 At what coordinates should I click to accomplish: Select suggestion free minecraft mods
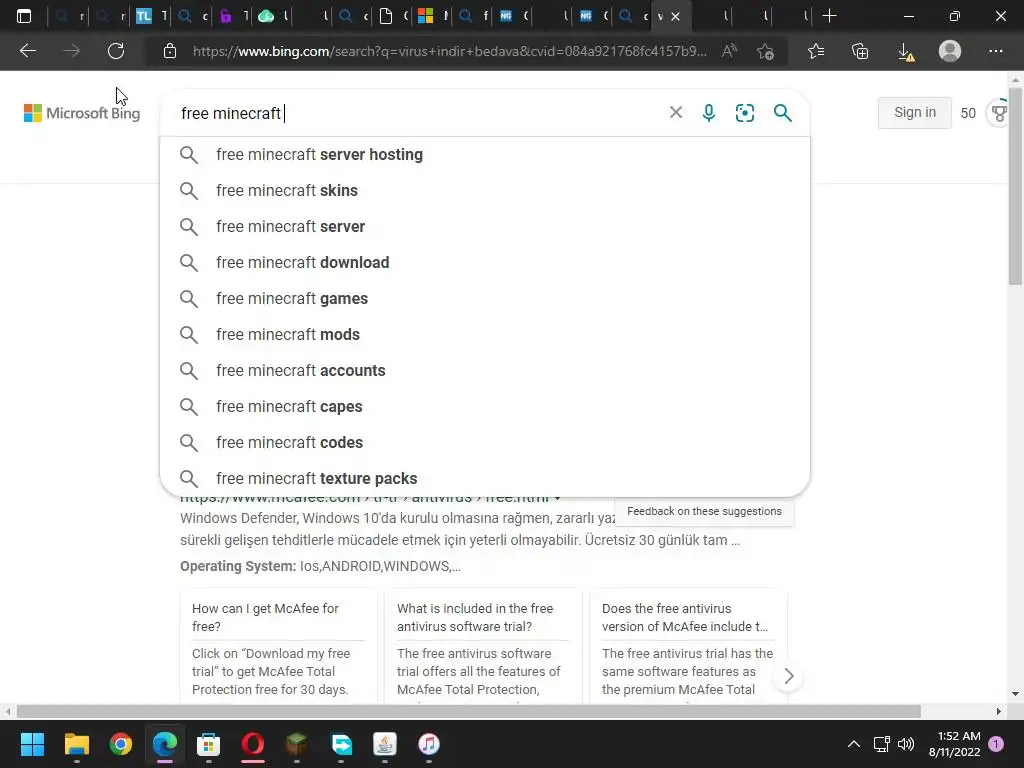485,334
